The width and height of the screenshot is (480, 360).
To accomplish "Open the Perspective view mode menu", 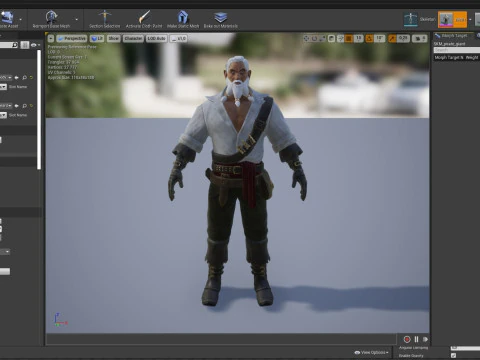I will (72, 39).
